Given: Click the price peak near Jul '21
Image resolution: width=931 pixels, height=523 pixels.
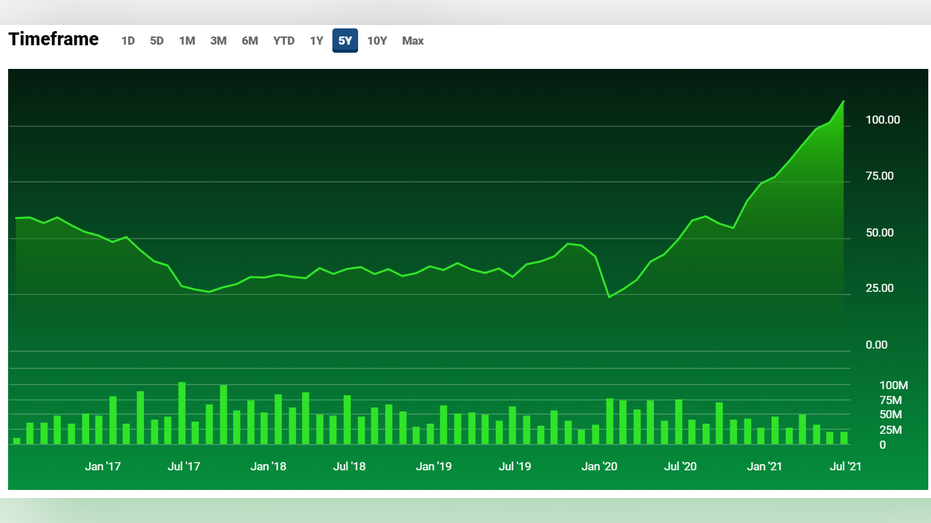Looking at the screenshot, I should click(844, 102).
